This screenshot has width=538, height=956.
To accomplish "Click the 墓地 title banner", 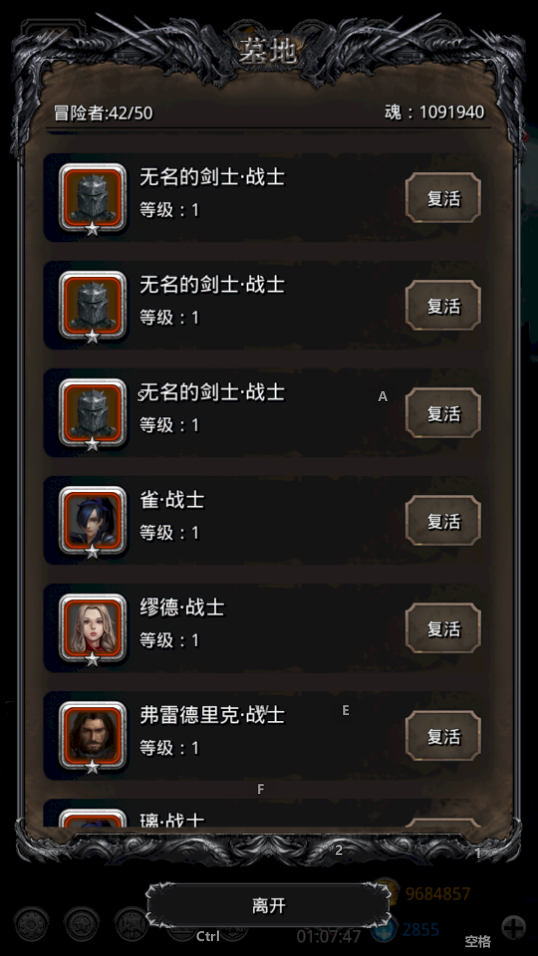I will coord(268,52).
